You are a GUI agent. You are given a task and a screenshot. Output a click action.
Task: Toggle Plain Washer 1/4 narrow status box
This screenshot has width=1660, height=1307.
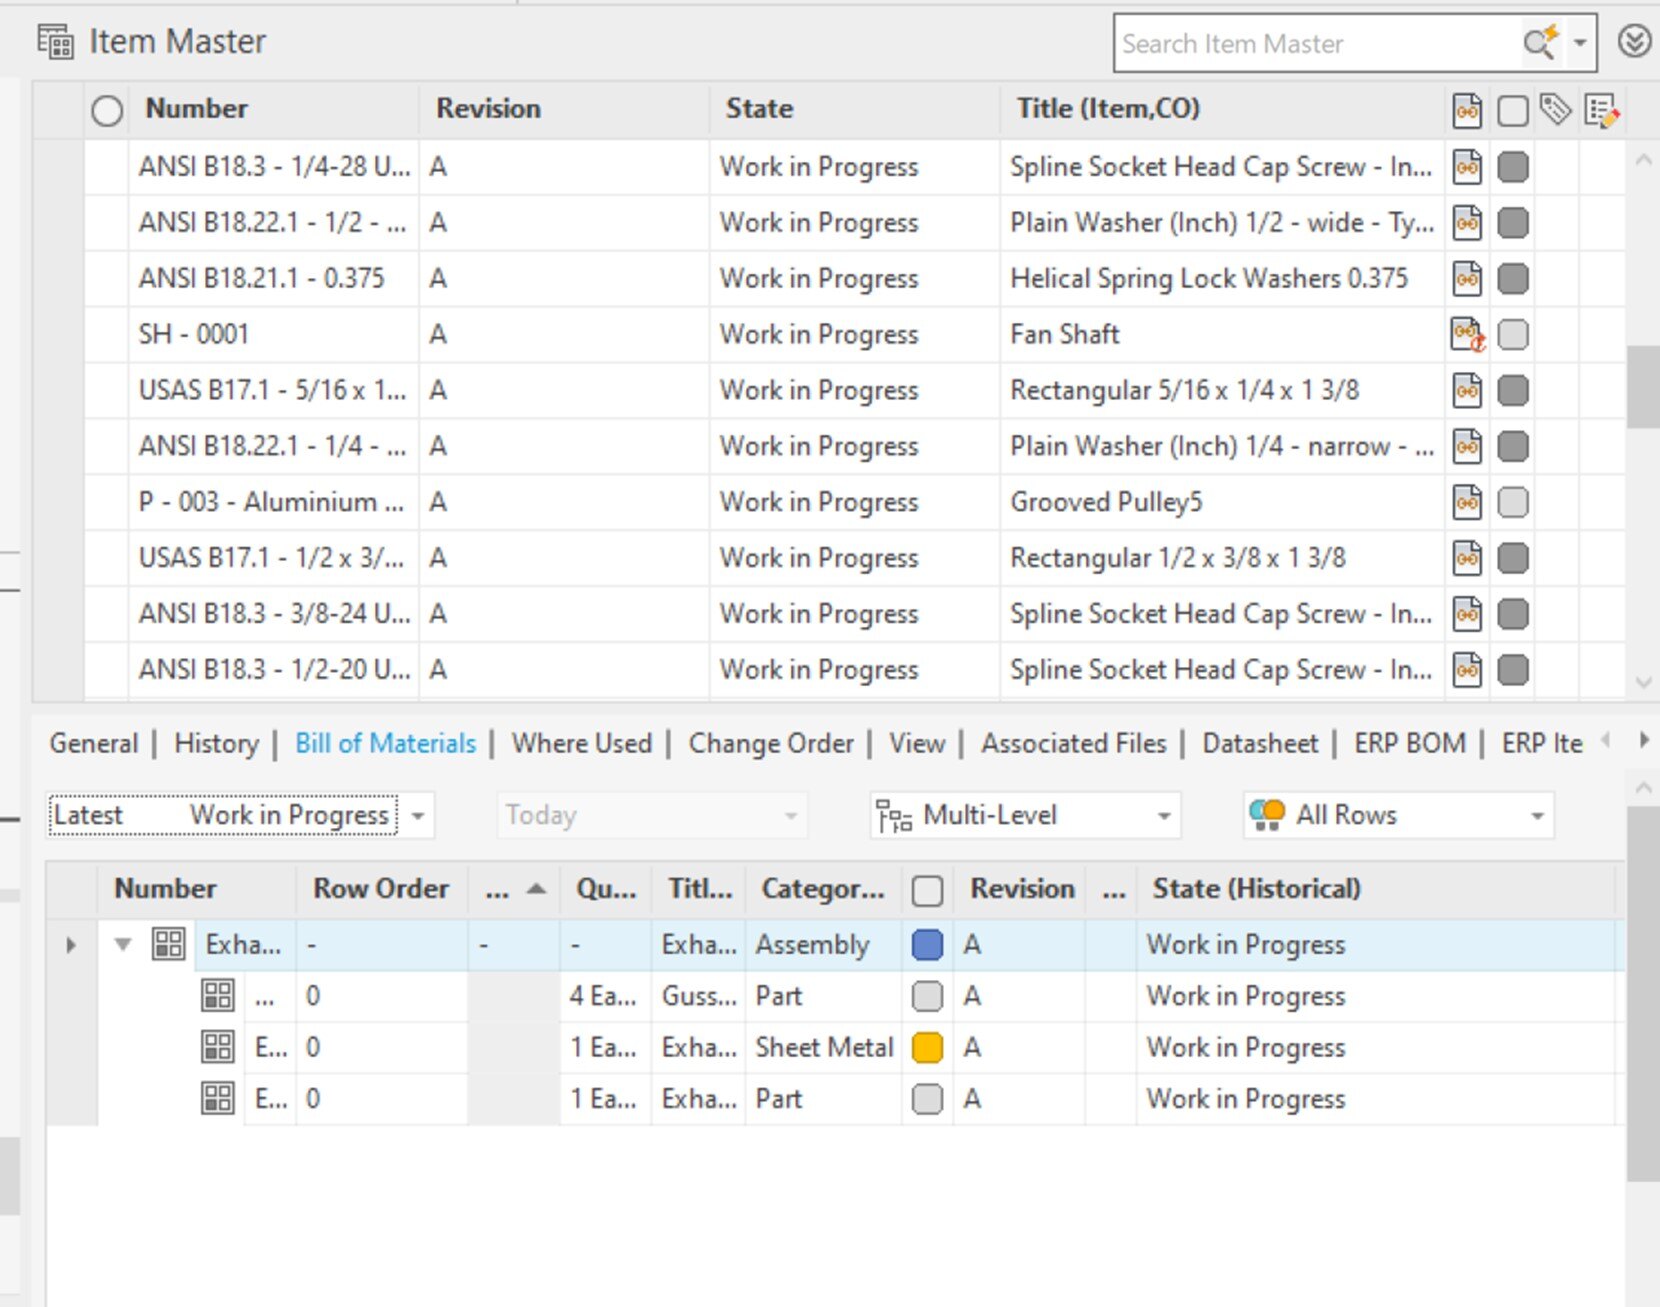pyautogui.click(x=1513, y=447)
